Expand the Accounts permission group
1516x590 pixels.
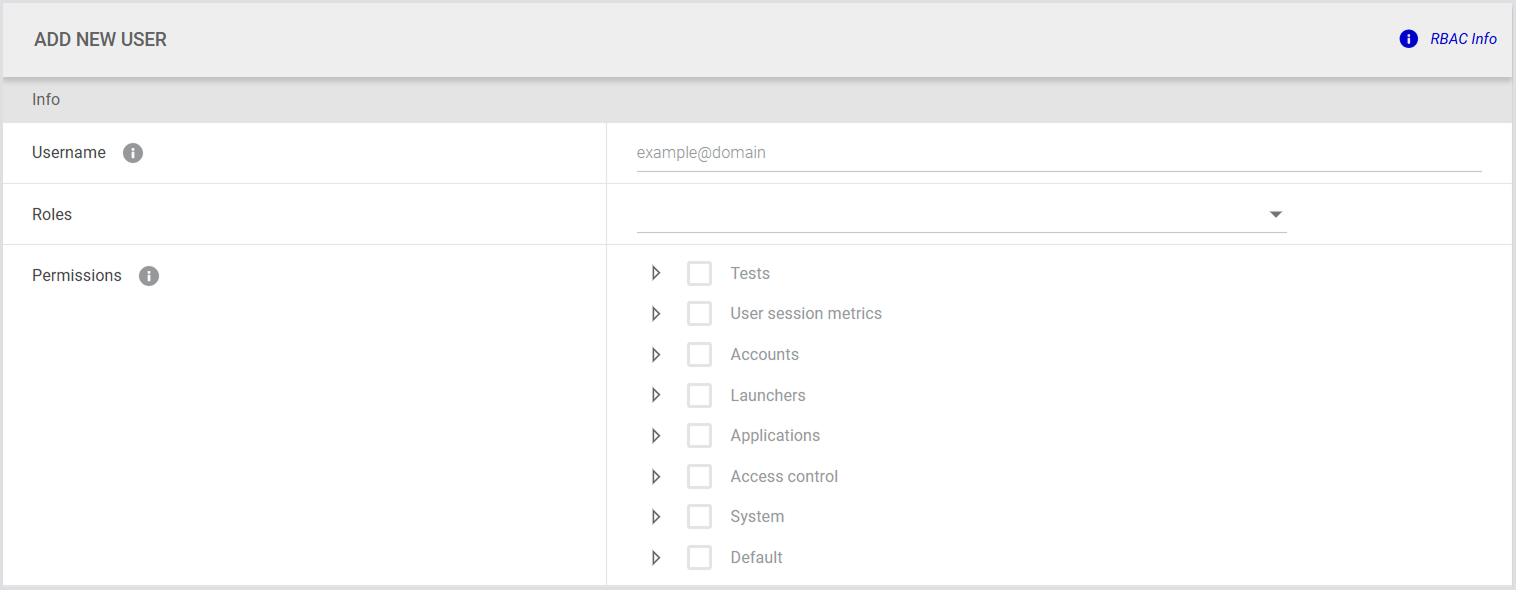[656, 354]
